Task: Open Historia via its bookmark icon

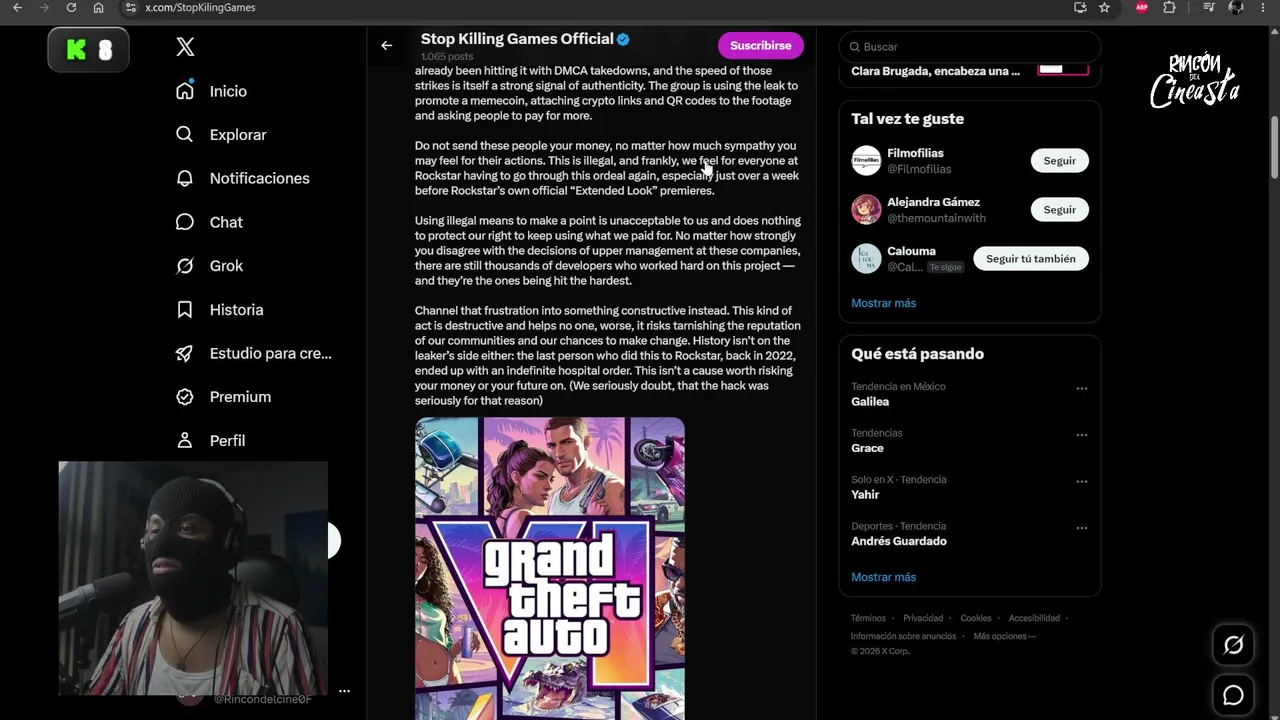Action: click(x=185, y=310)
